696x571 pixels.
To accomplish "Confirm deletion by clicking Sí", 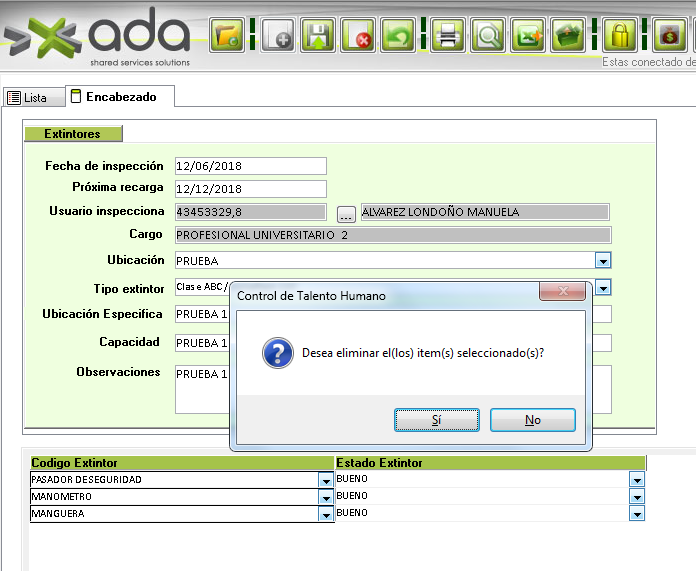I will pos(436,420).
